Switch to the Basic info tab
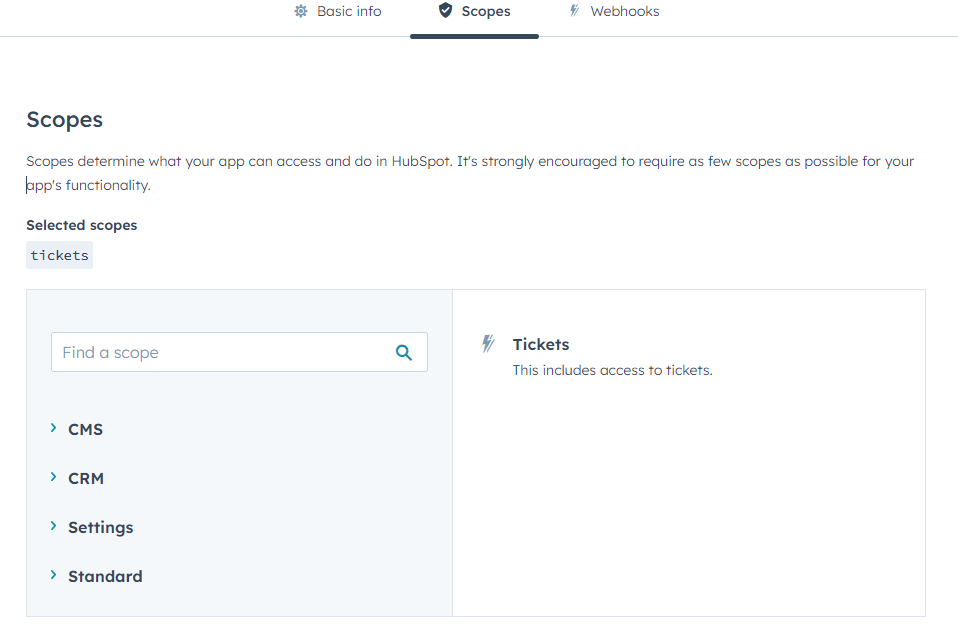The width and height of the screenshot is (958, 641). [348, 12]
